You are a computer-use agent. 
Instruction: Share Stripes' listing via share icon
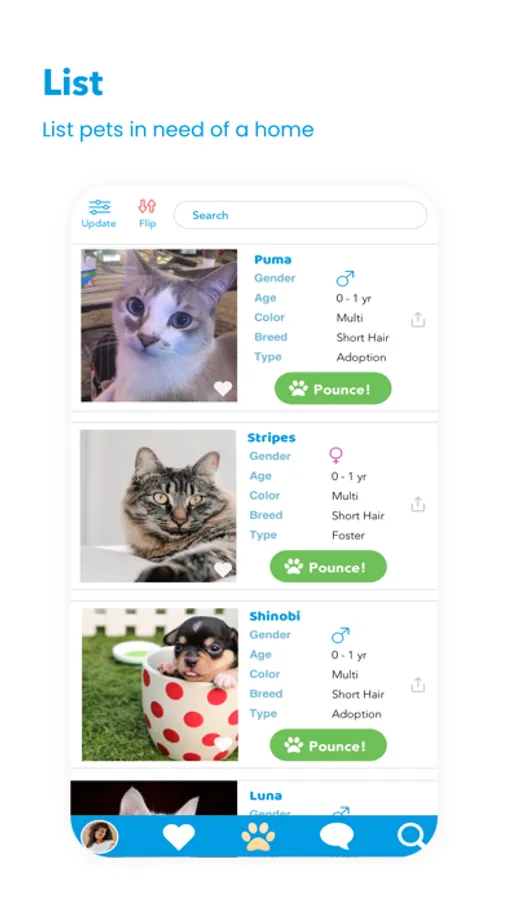(418, 505)
